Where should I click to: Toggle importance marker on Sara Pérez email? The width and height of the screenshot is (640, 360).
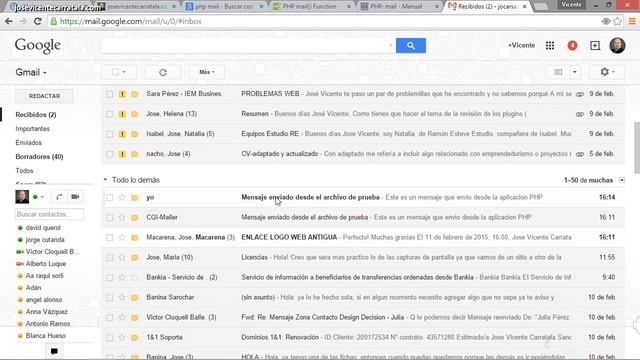(x=122, y=94)
